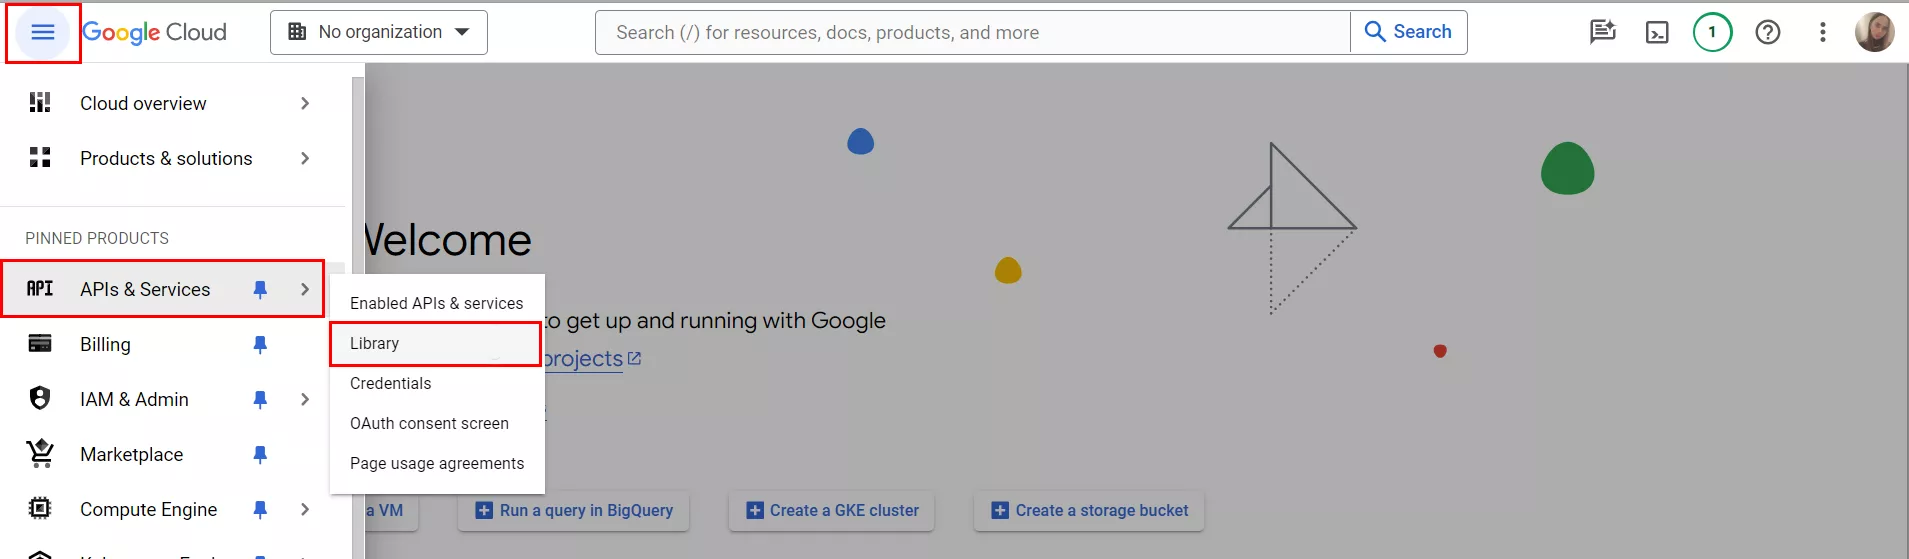
Task: Click Create a storage bucket button
Action: point(1089,511)
